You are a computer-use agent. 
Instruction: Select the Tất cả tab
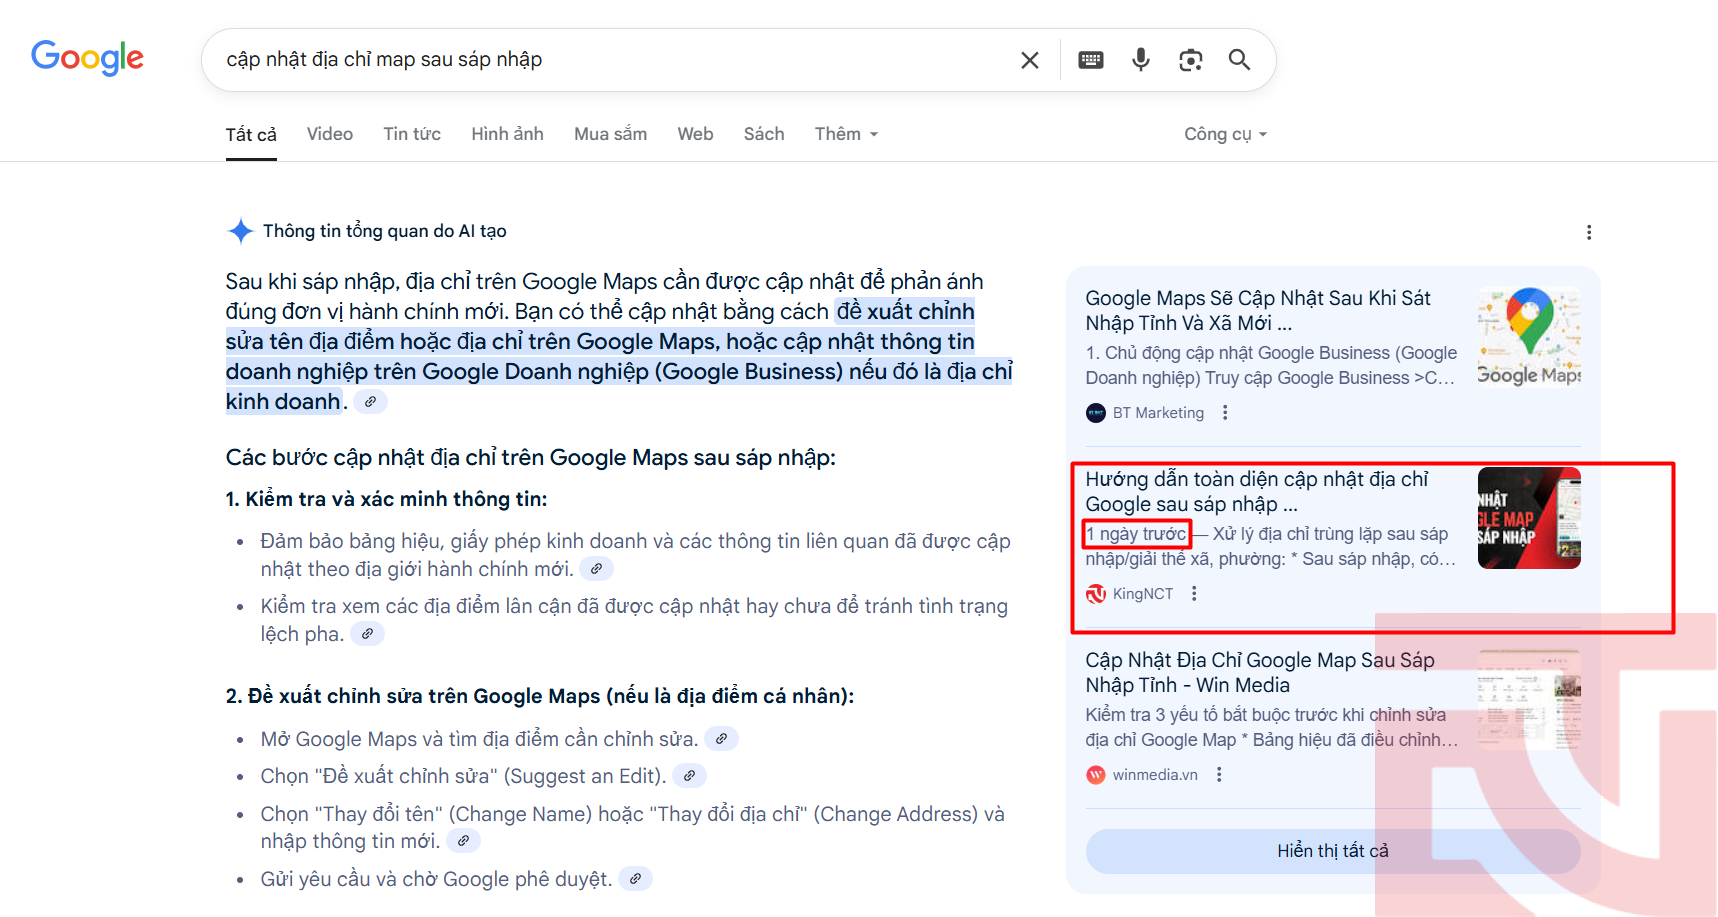coord(251,134)
